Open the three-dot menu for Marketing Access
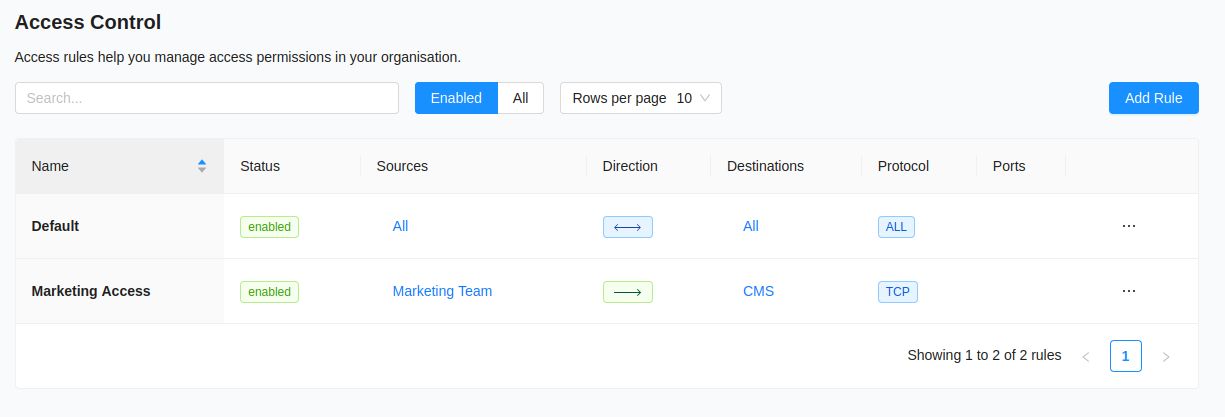1225x417 pixels. tap(1129, 291)
